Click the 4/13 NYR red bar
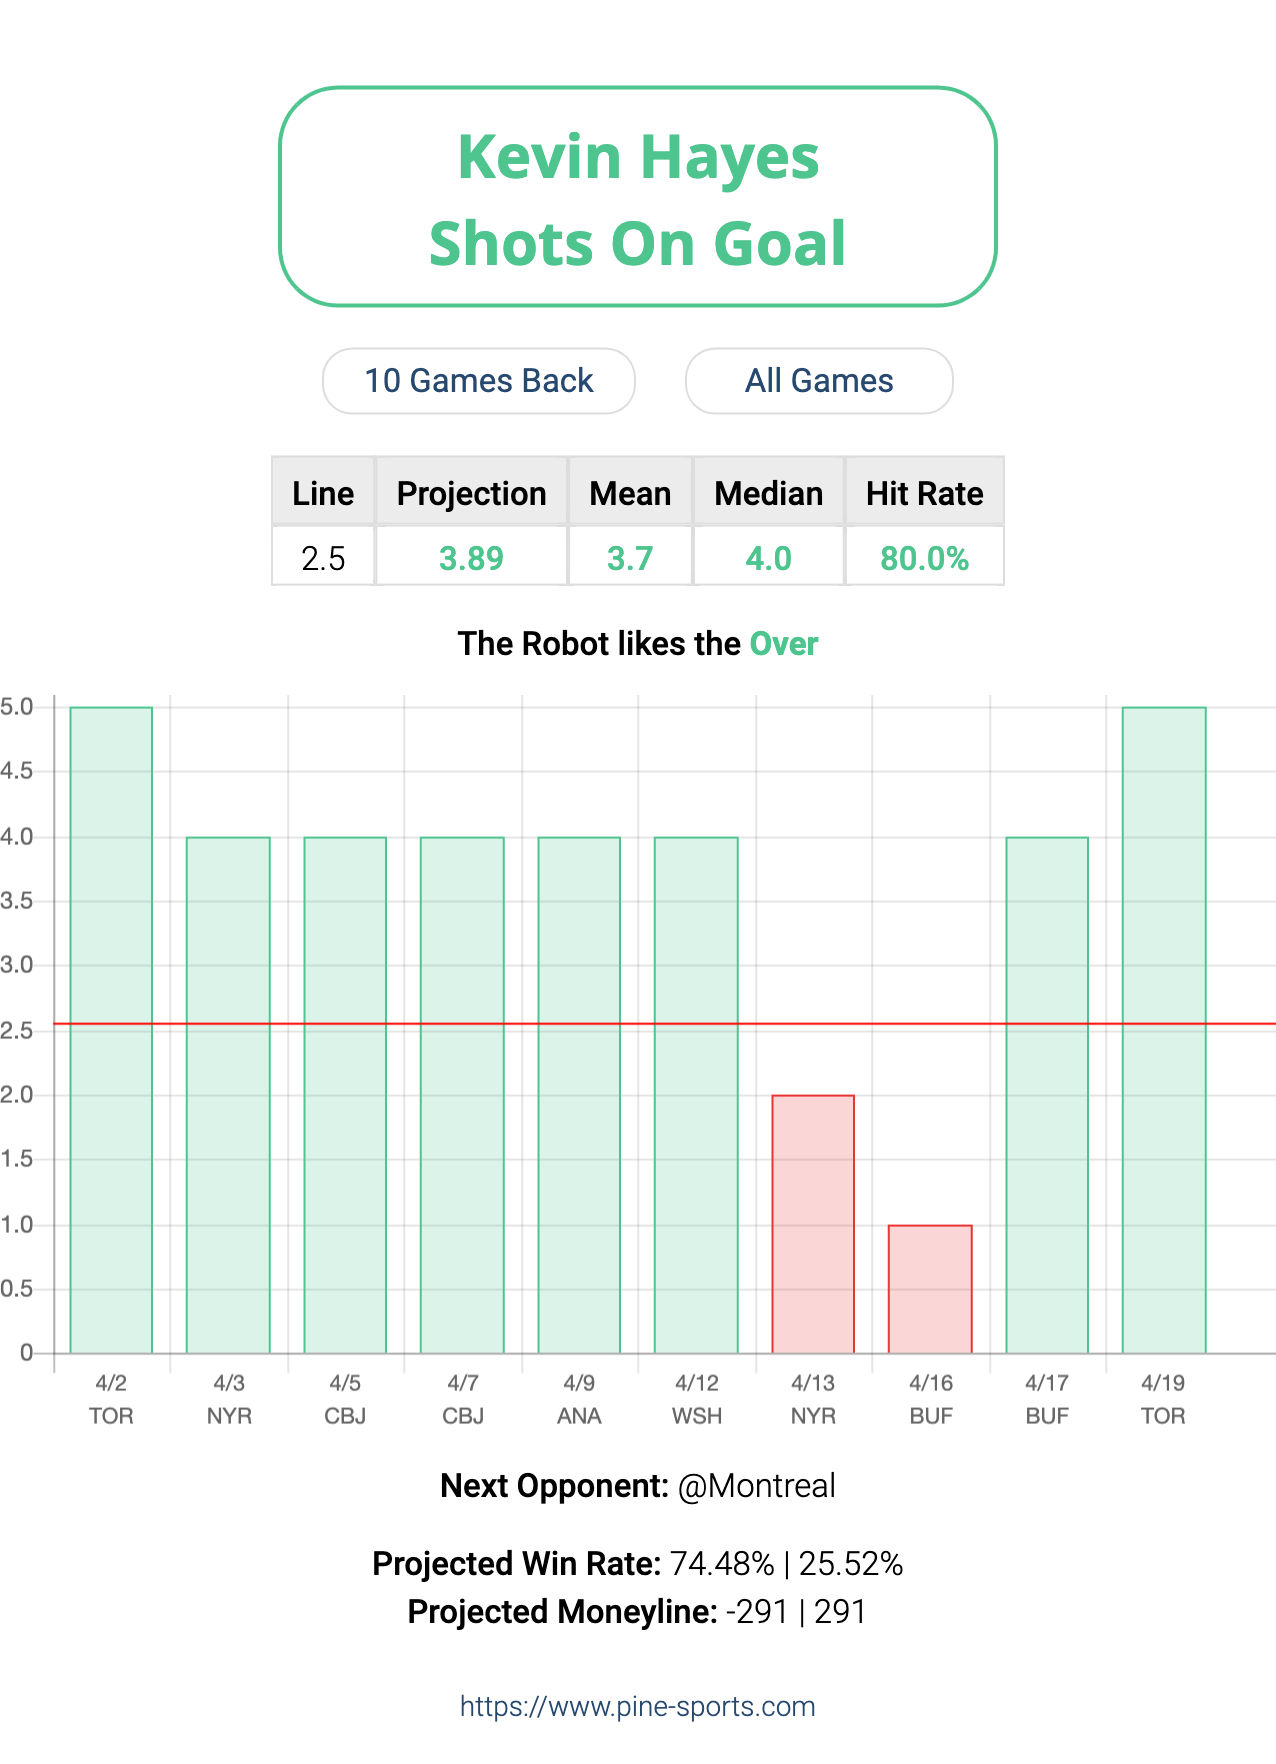This screenshot has height=1764, width=1276. pyautogui.click(x=813, y=1224)
